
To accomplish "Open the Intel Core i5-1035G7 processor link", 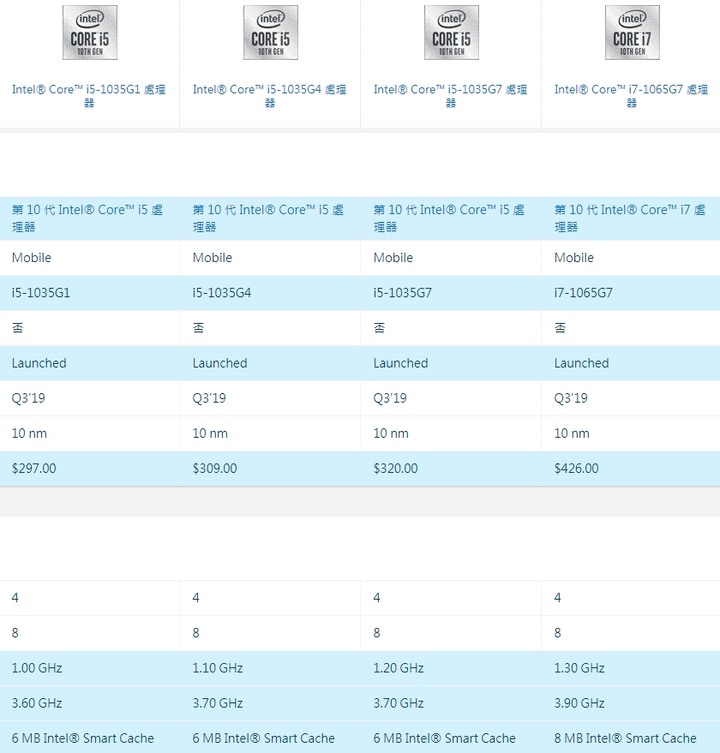I will point(451,96).
